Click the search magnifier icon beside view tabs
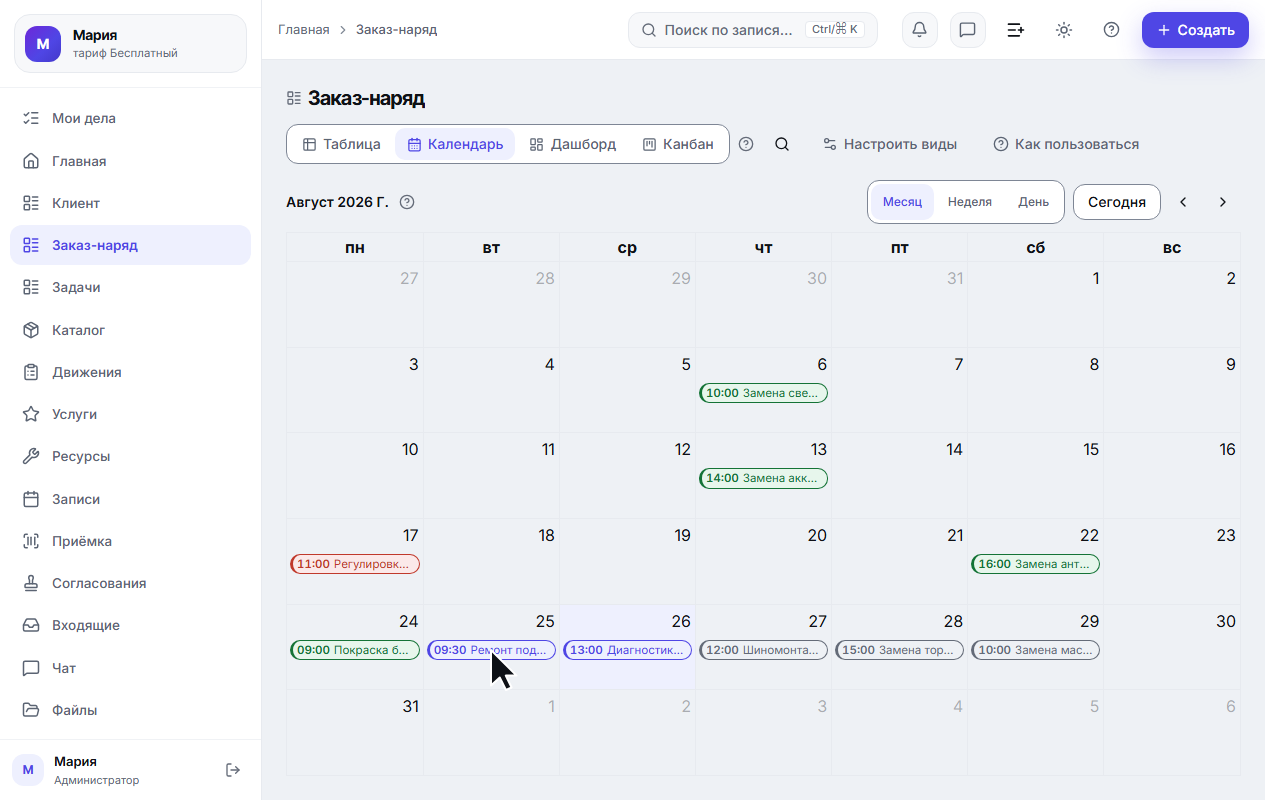Image resolution: width=1280 pixels, height=800 pixels. (x=782, y=144)
